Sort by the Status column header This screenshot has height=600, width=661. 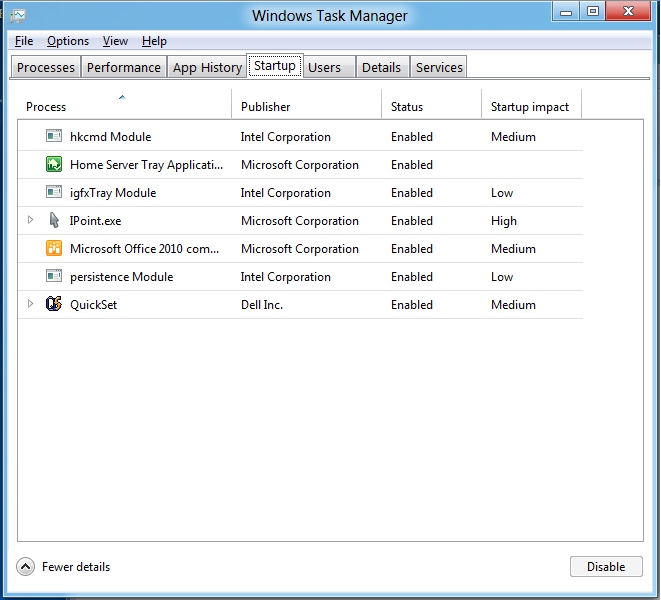click(x=431, y=104)
